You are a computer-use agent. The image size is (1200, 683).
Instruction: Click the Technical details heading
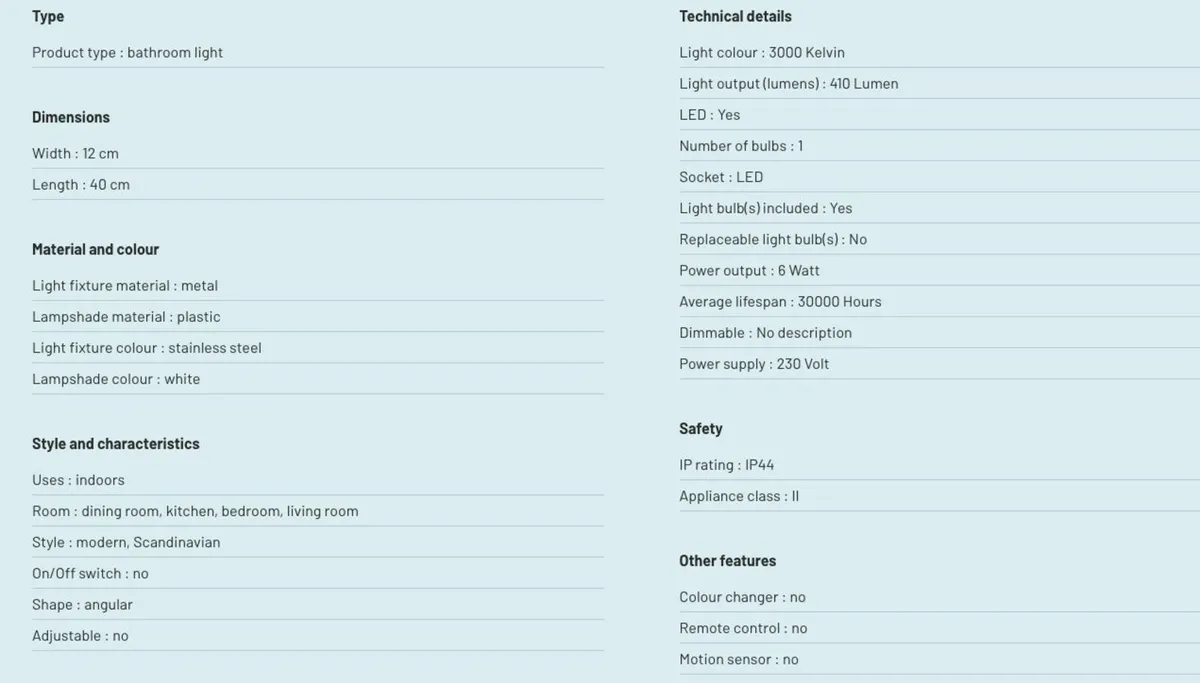click(735, 16)
